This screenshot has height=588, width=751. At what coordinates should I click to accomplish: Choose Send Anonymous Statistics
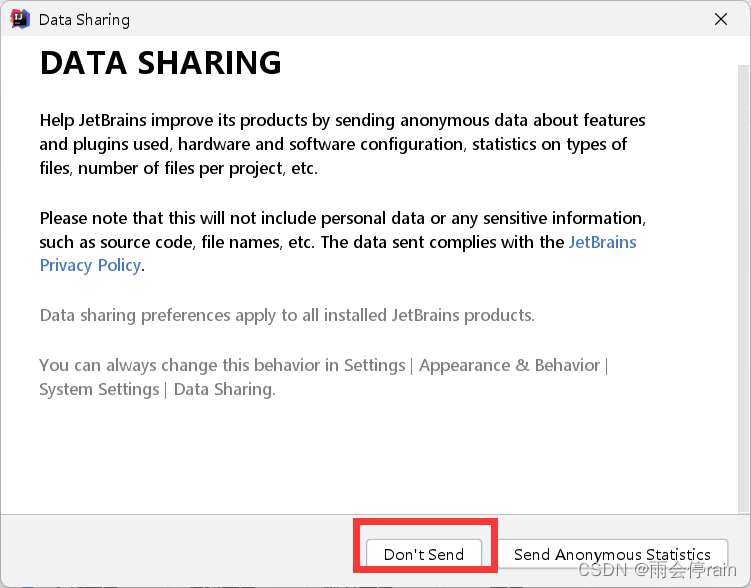click(613, 554)
